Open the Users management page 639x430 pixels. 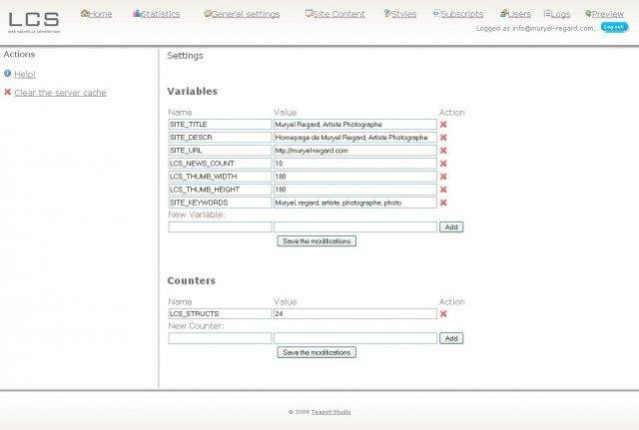[x=519, y=14]
